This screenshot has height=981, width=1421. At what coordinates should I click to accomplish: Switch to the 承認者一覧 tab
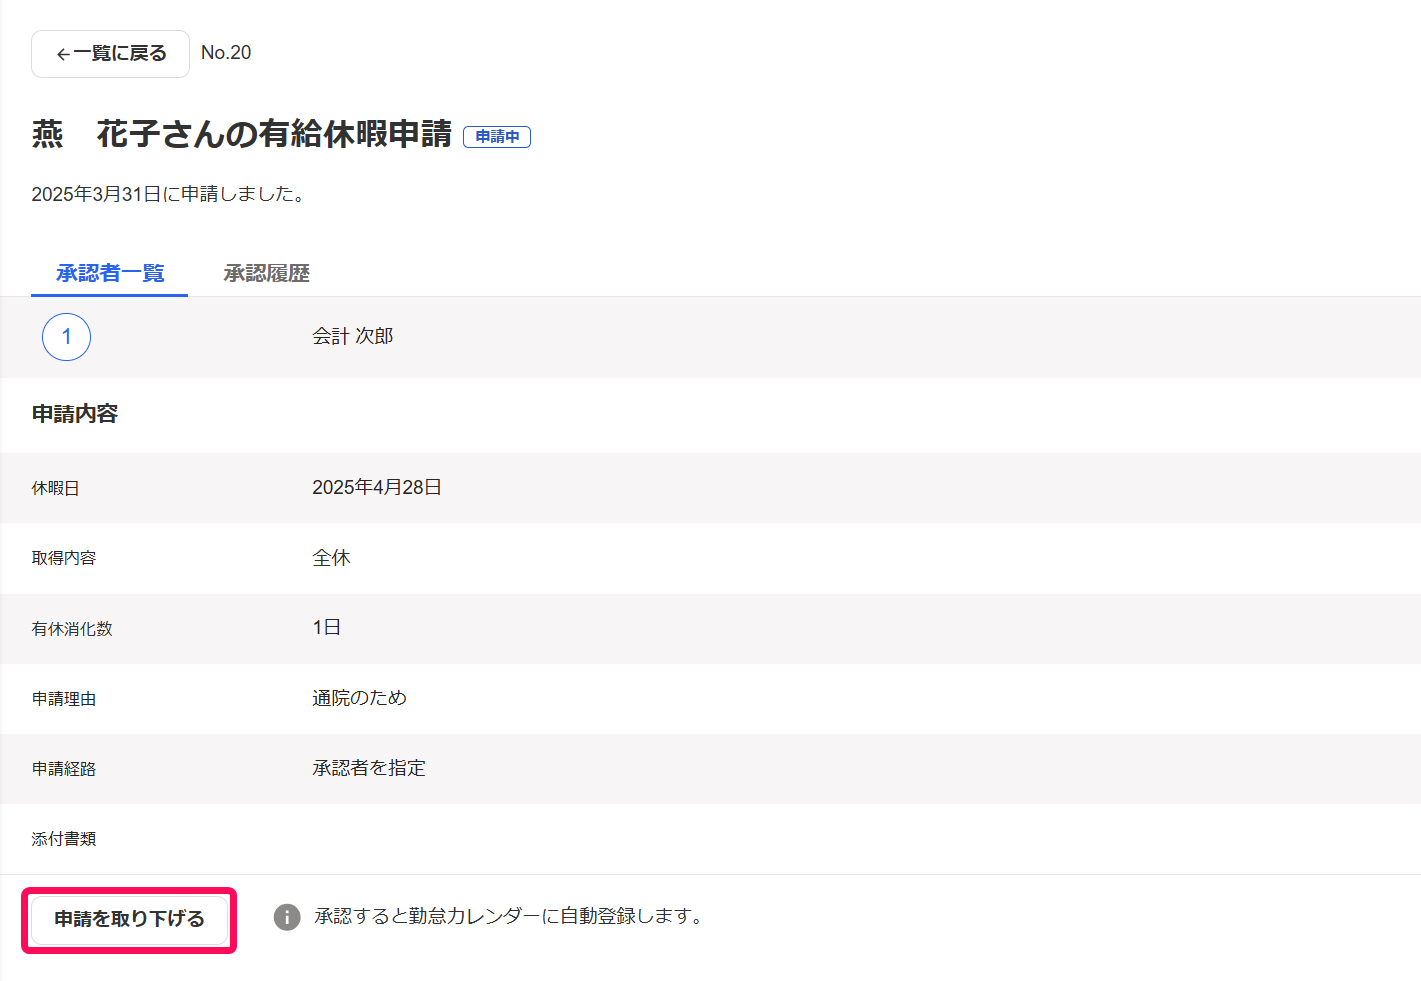(x=110, y=273)
